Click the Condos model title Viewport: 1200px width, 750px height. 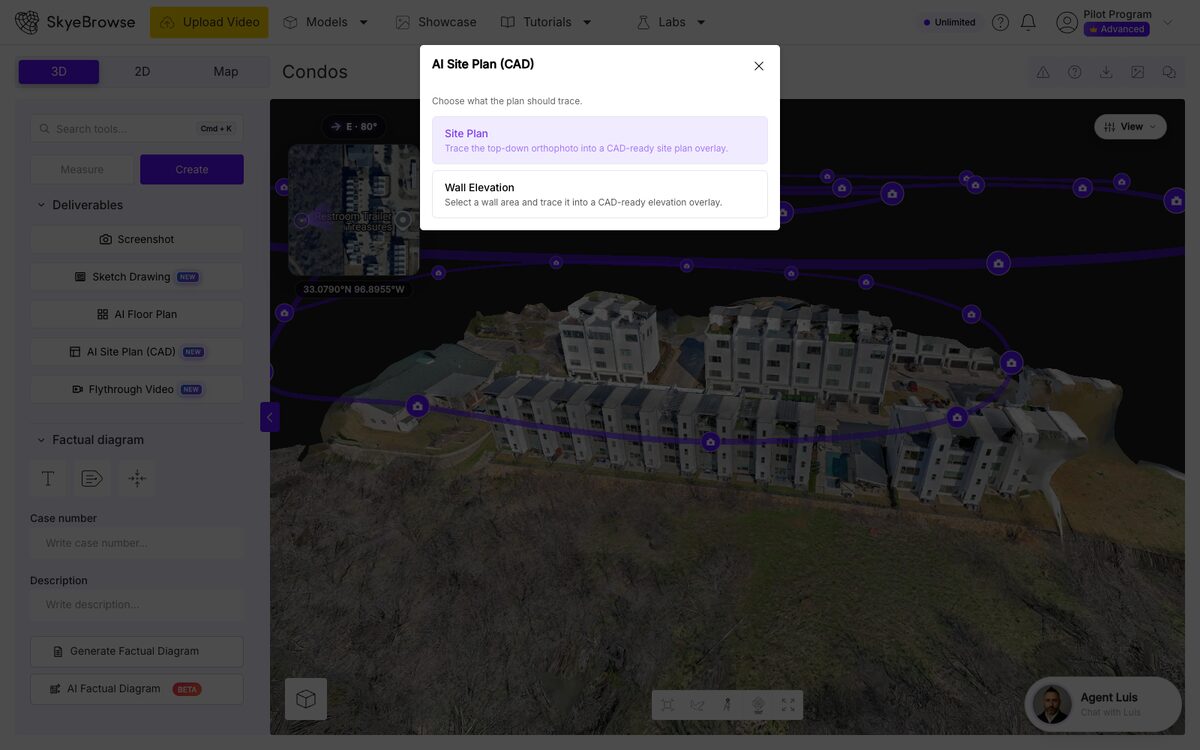[x=315, y=72]
